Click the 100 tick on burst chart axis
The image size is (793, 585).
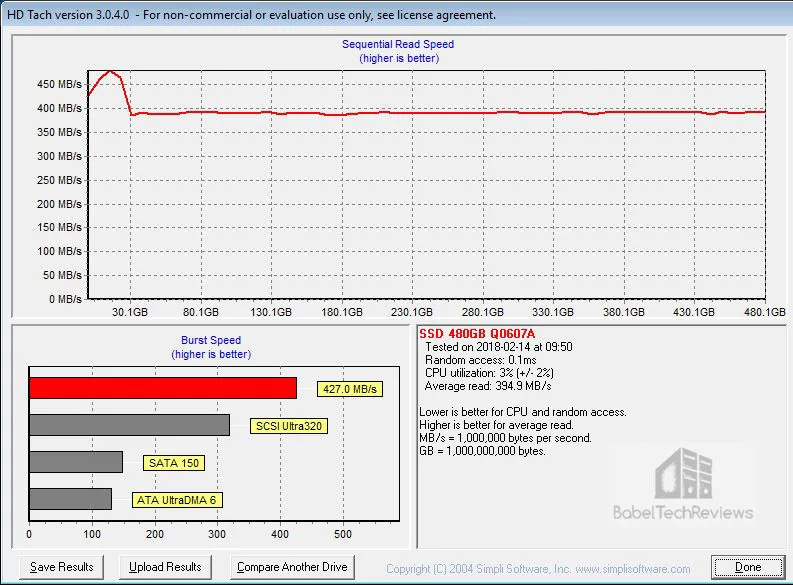click(92, 534)
